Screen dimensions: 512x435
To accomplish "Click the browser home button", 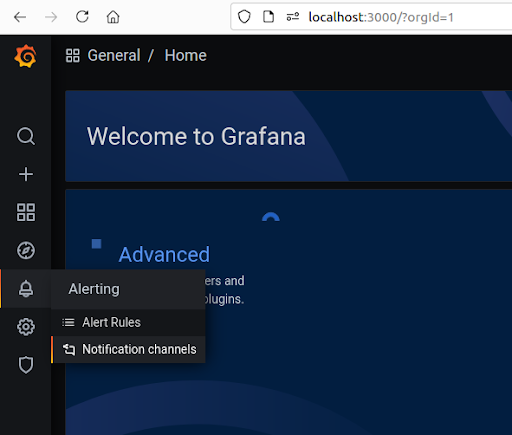I will point(113,17).
